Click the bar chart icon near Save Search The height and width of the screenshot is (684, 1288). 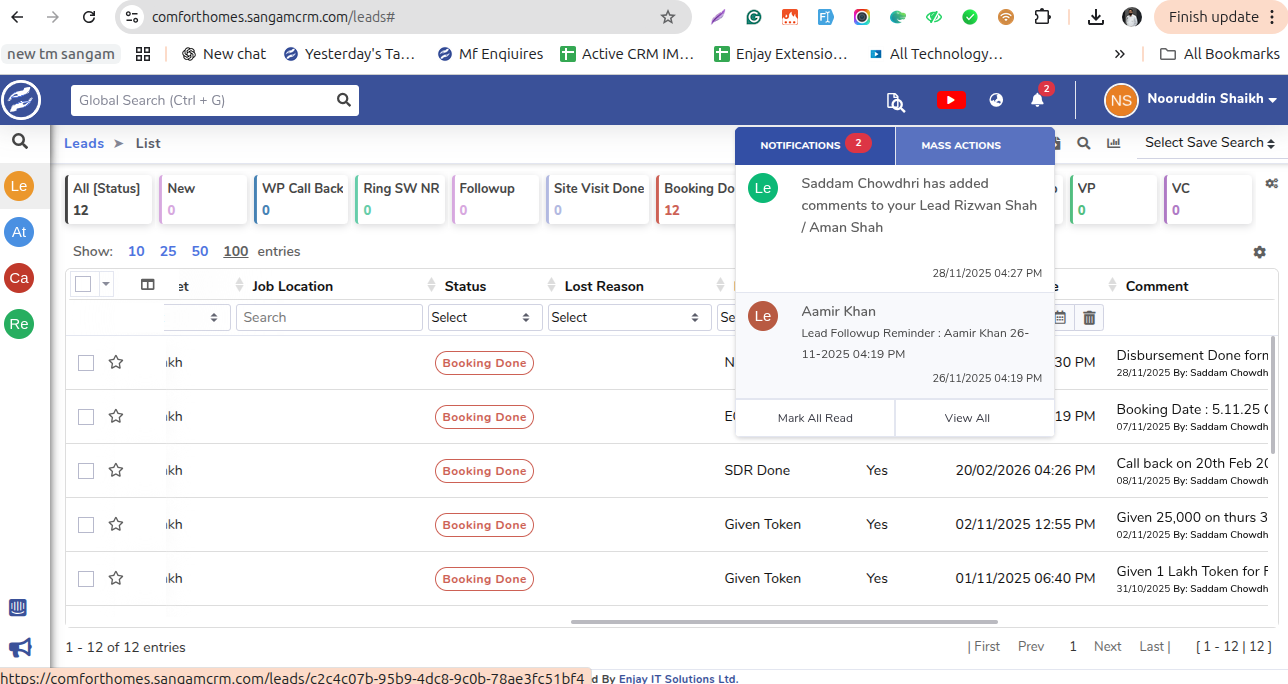pos(1113,144)
